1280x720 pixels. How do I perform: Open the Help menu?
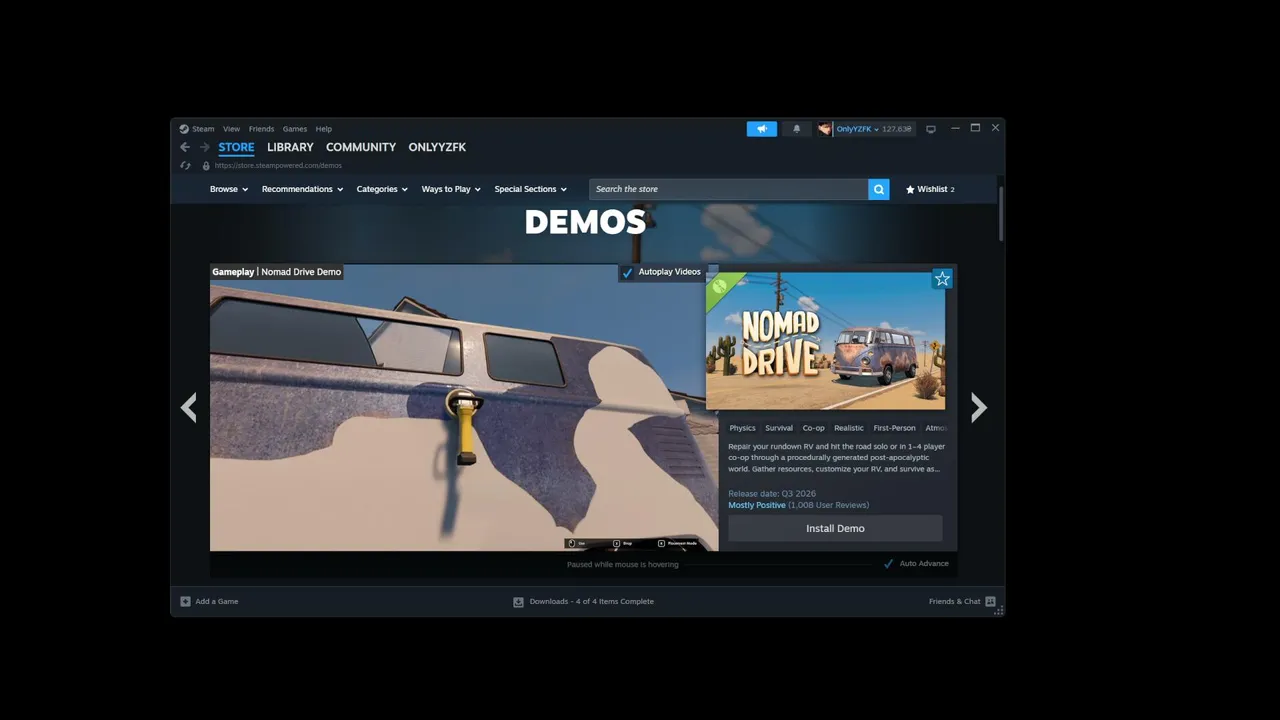pyautogui.click(x=324, y=129)
